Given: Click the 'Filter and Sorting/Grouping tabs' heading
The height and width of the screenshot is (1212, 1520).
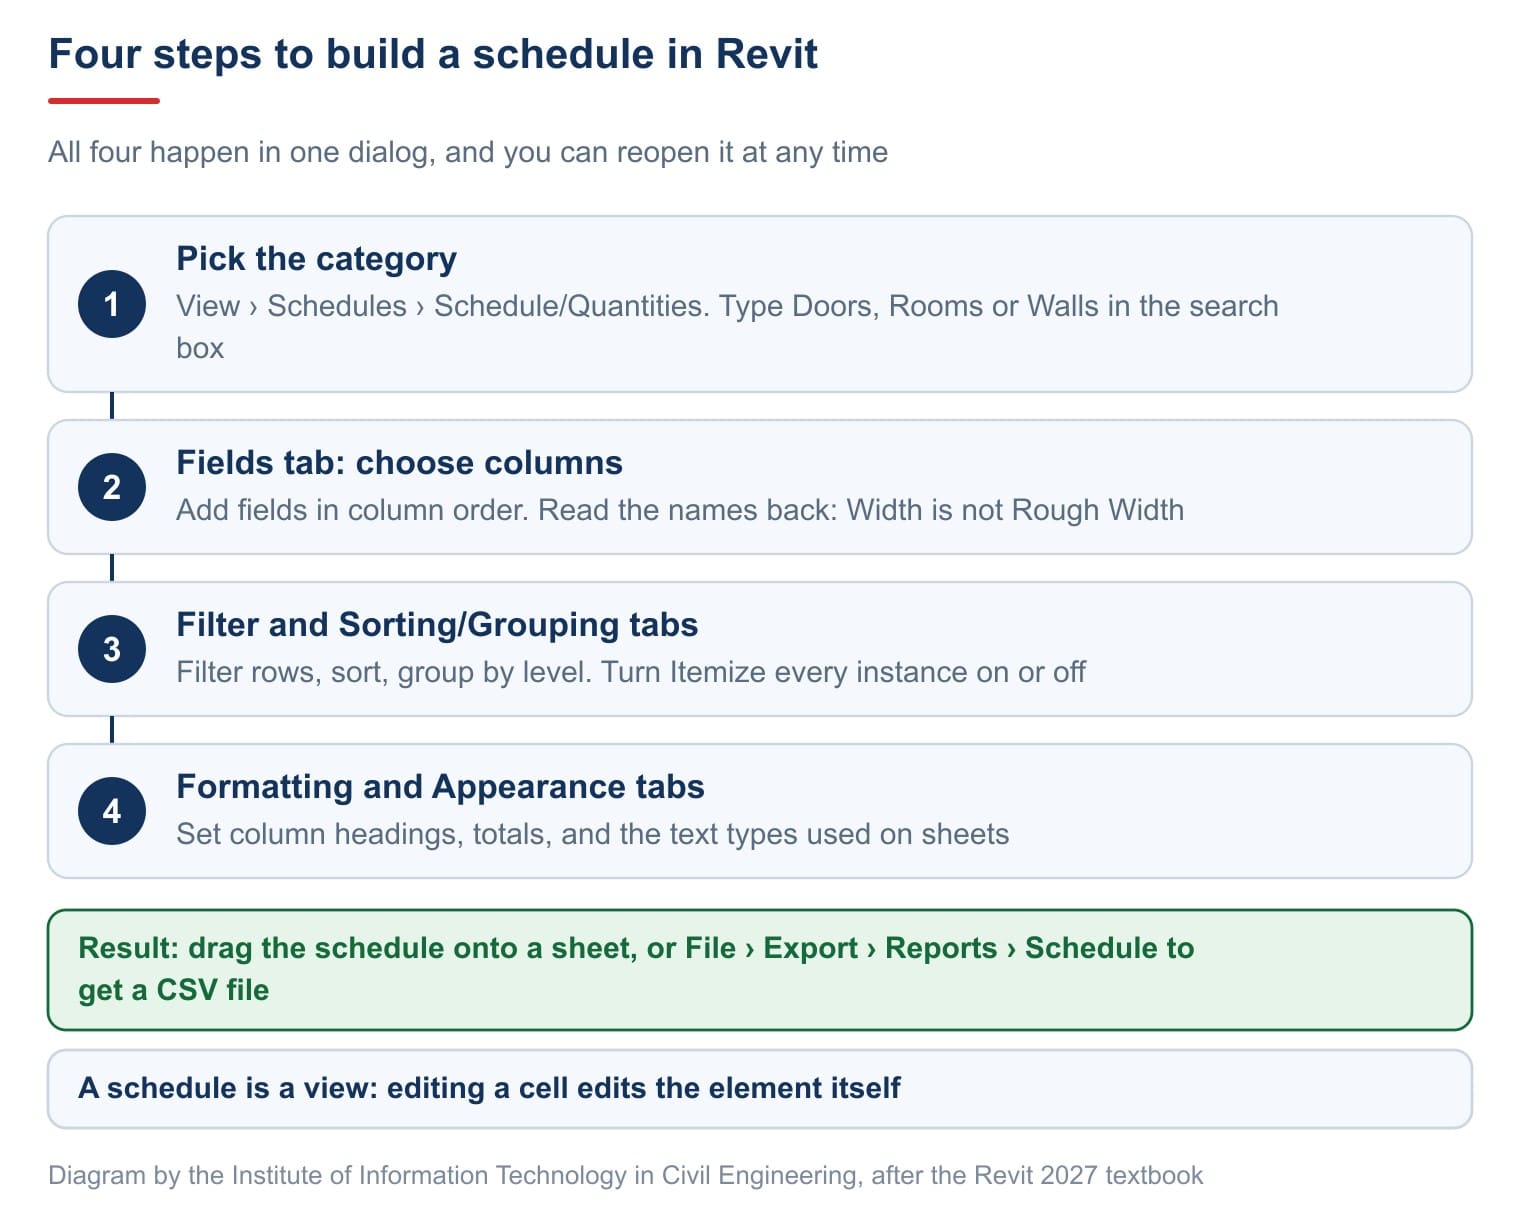Looking at the screenshot, I should pyautogui.click(x=437, y=625).
